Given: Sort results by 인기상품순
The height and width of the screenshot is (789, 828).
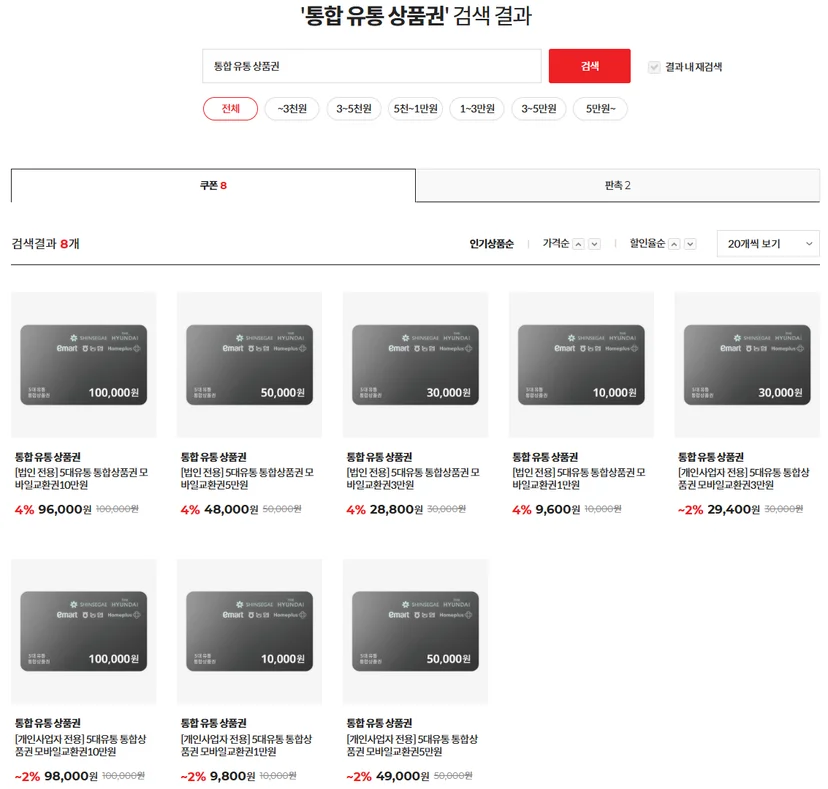Looking at the screenshot, I should click(491, 243).
